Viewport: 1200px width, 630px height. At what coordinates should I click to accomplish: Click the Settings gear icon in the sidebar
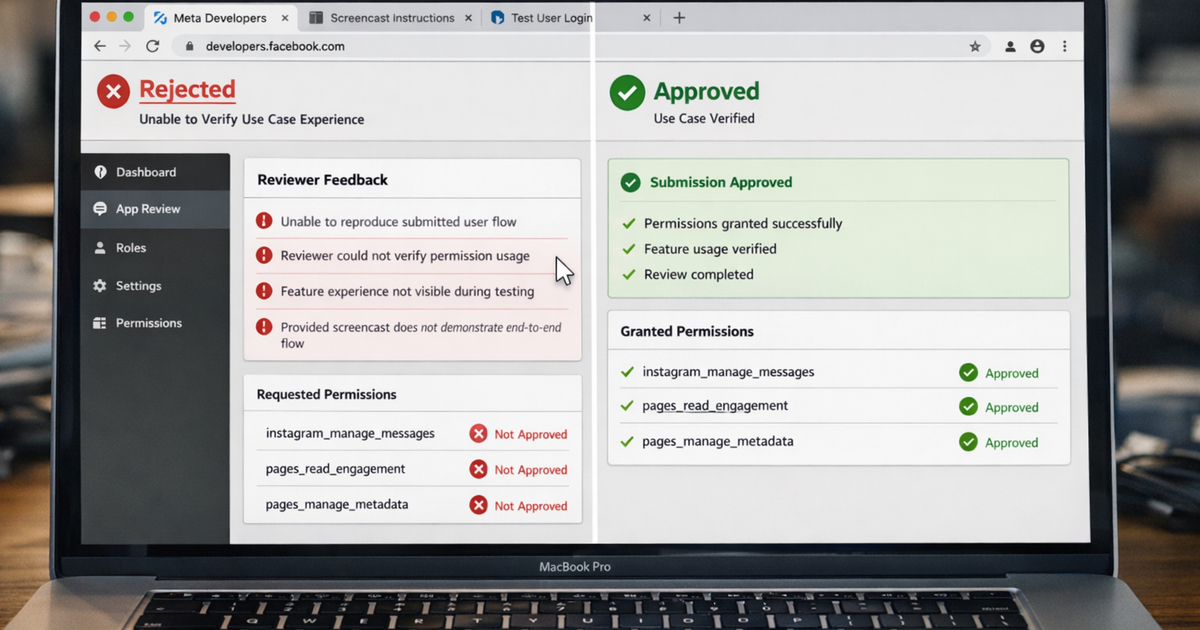coord(100,286)
